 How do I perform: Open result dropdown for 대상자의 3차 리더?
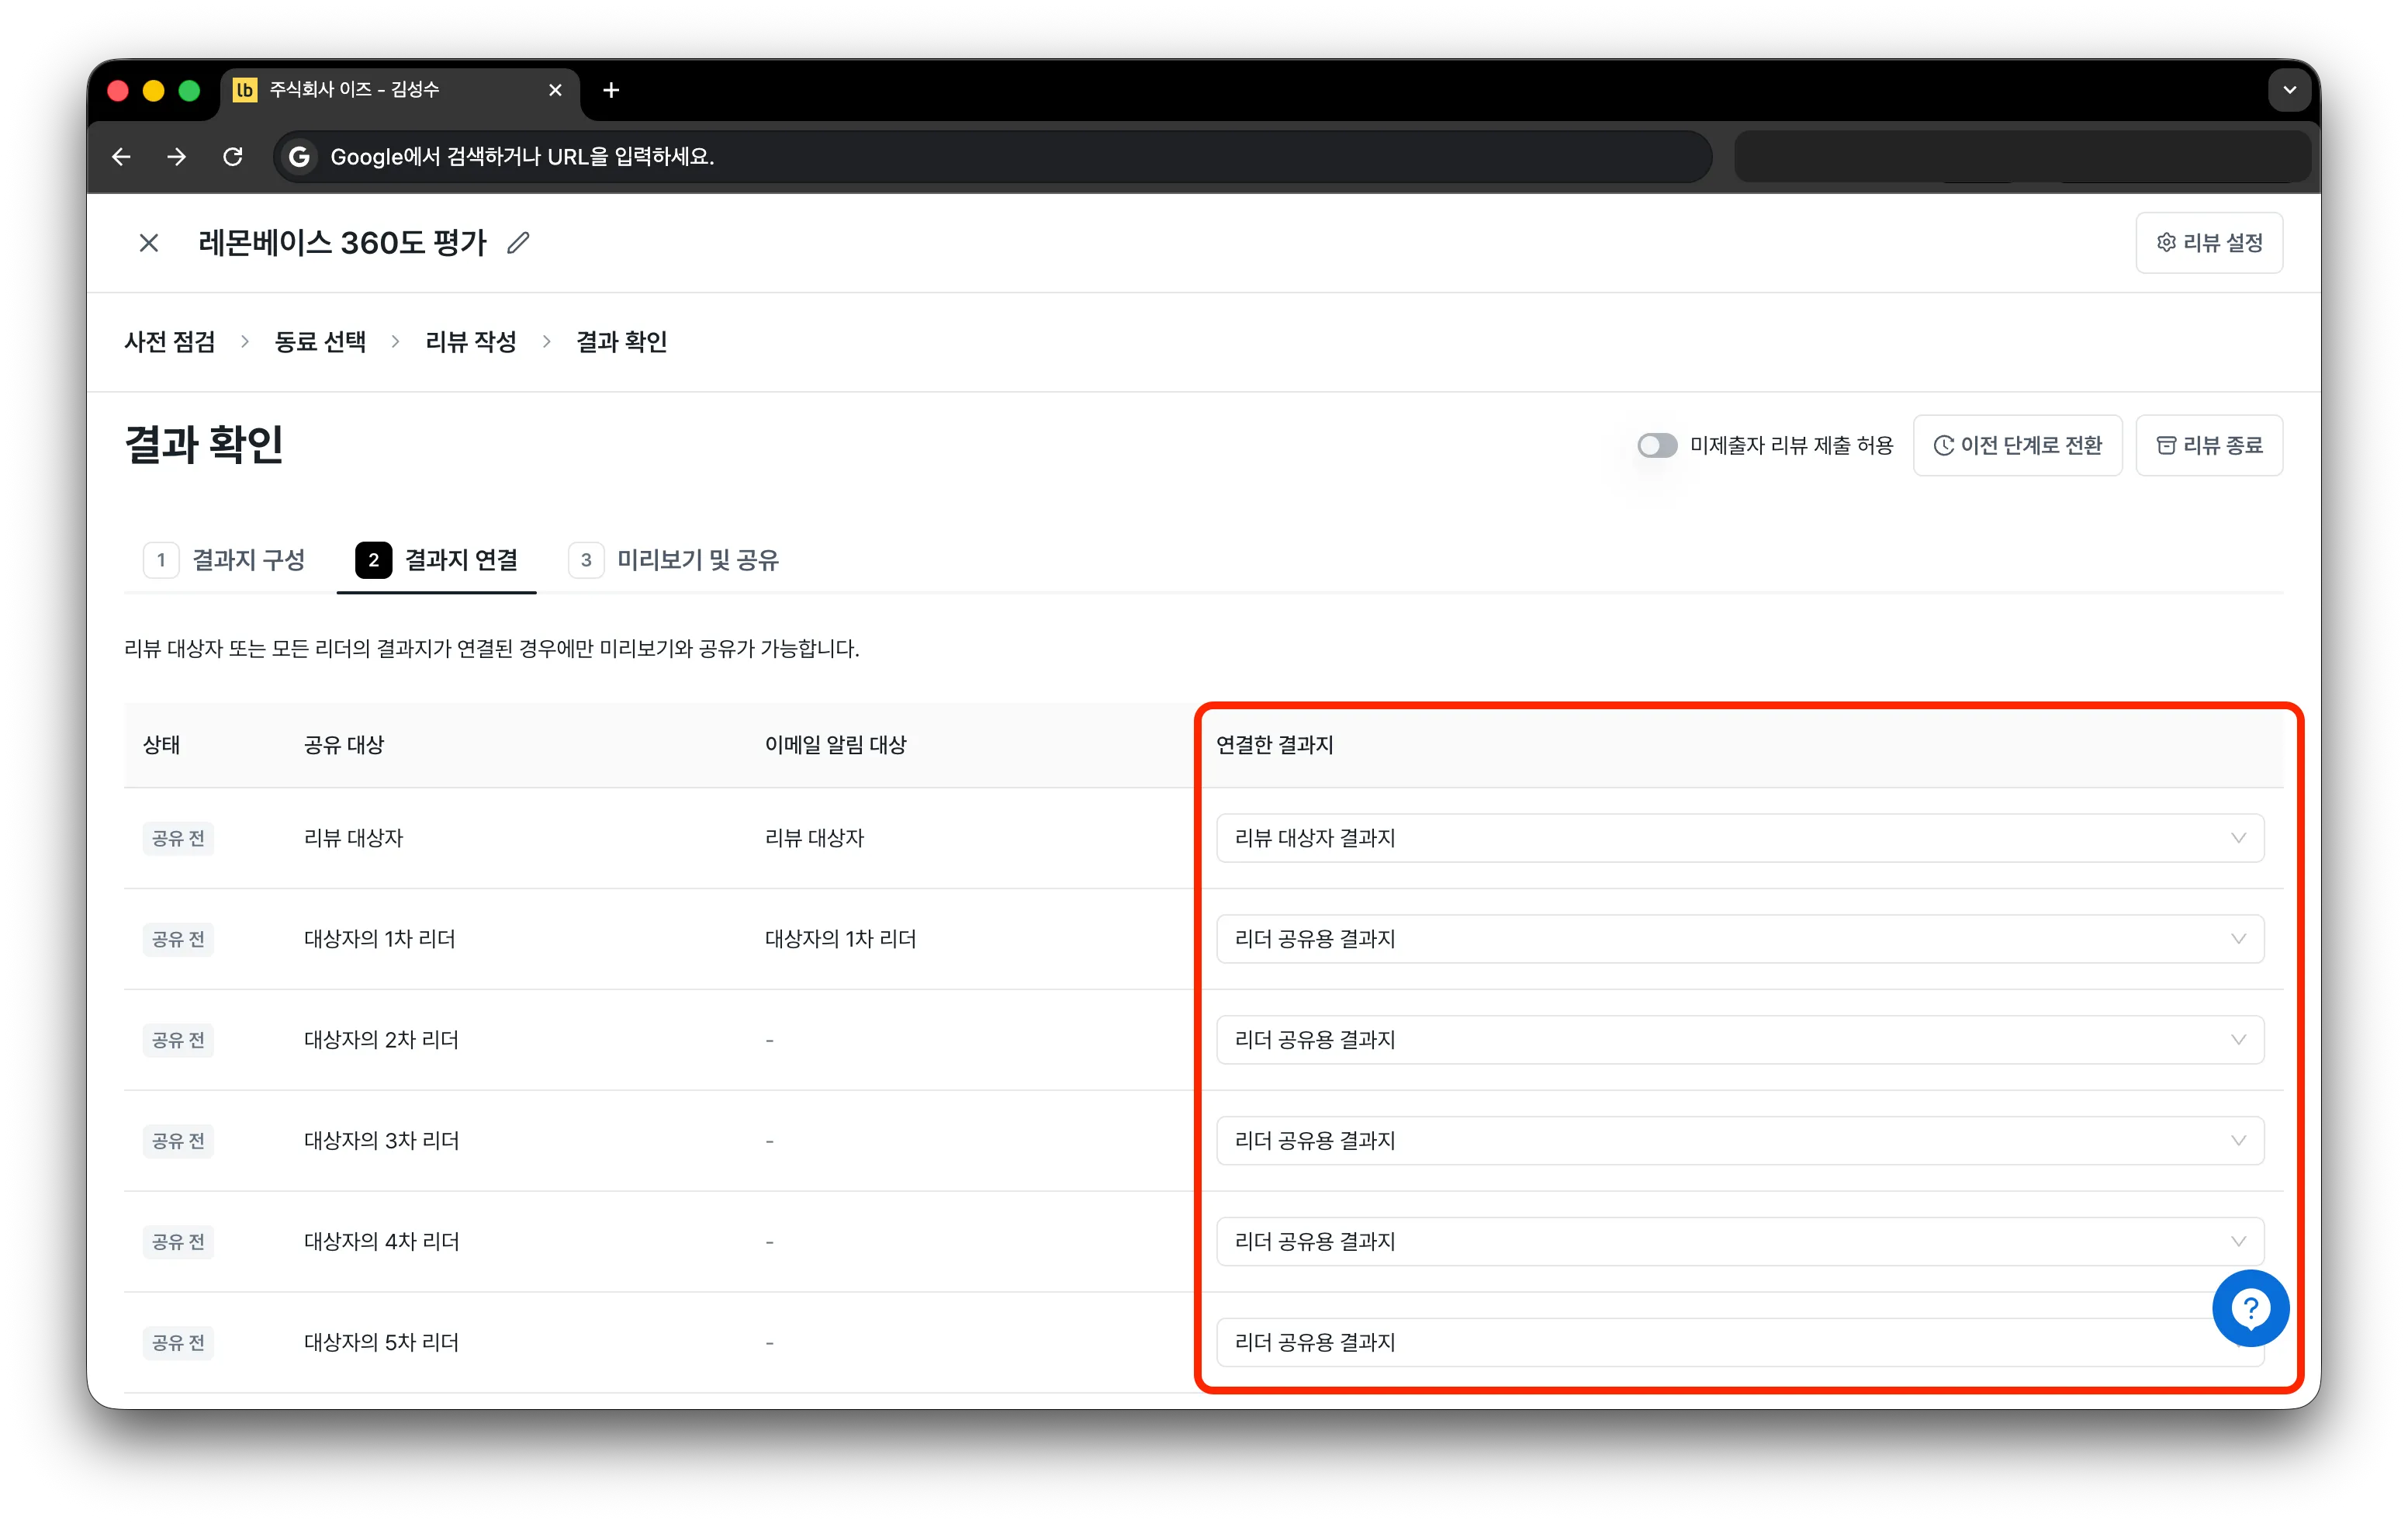click(x=1739, y=1141)
